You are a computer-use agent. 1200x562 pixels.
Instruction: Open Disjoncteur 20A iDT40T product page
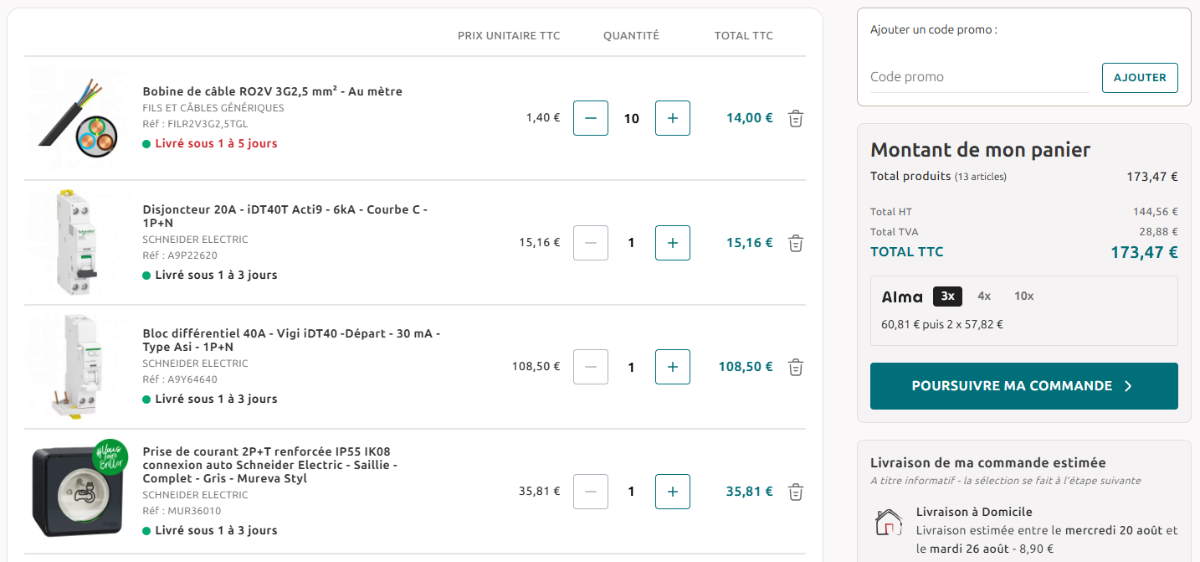[285, 216]
